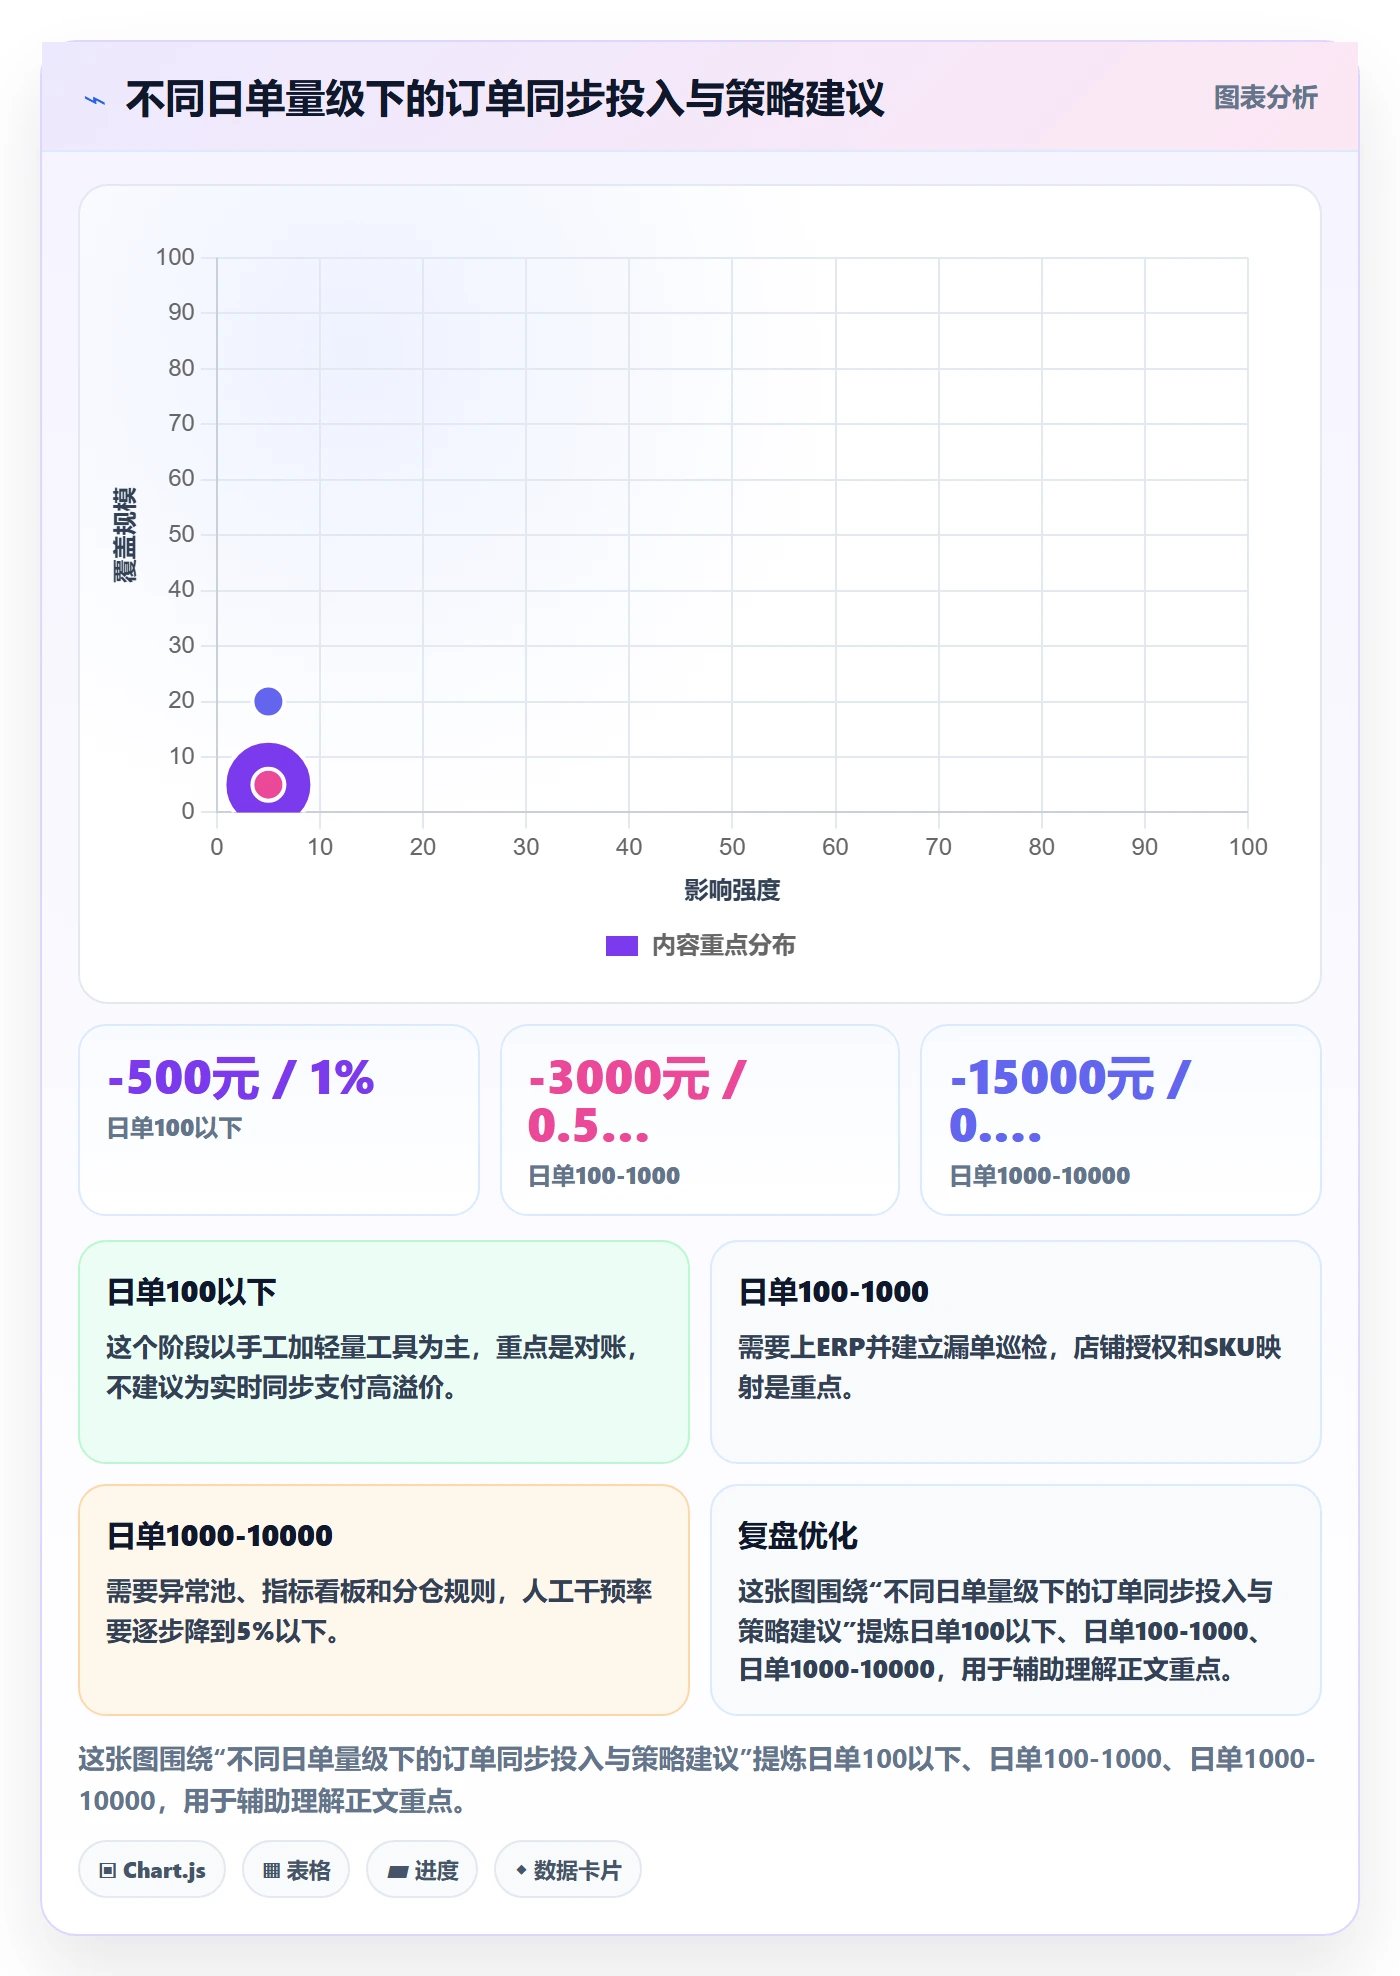The height and width of the screenshot is (1976, 1400).
Task: Select the green 日单100以下 strategy card heading
Action: coord(191,1292)
